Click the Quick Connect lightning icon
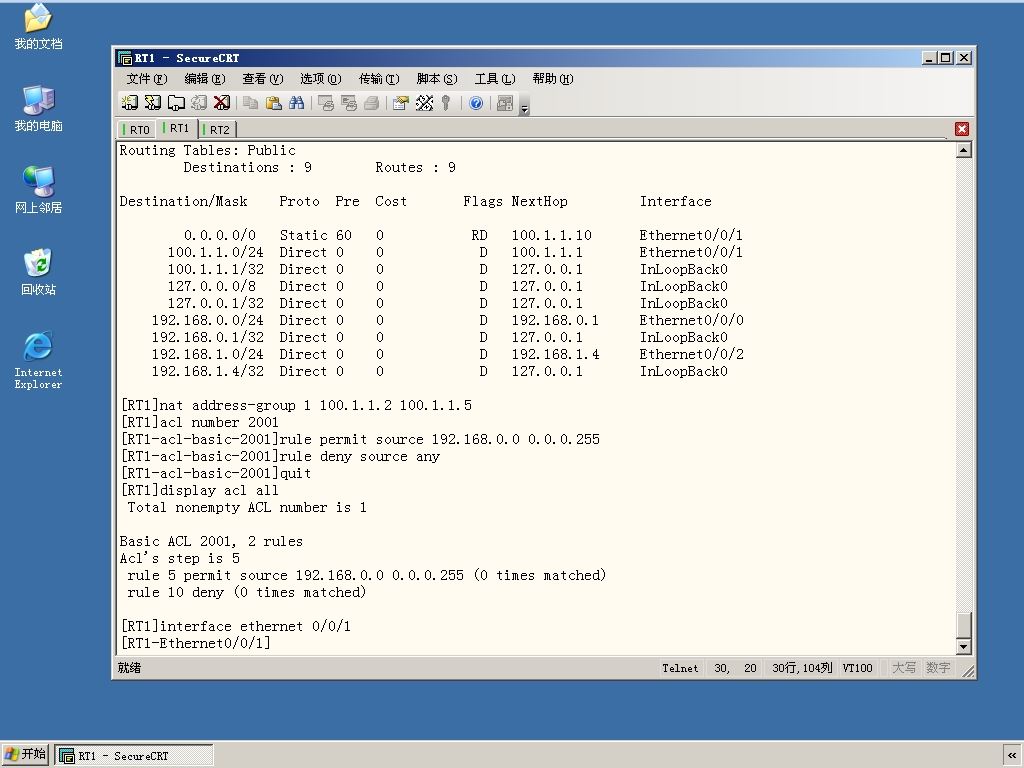1024x768 pixels. click(x=153, y=103)
